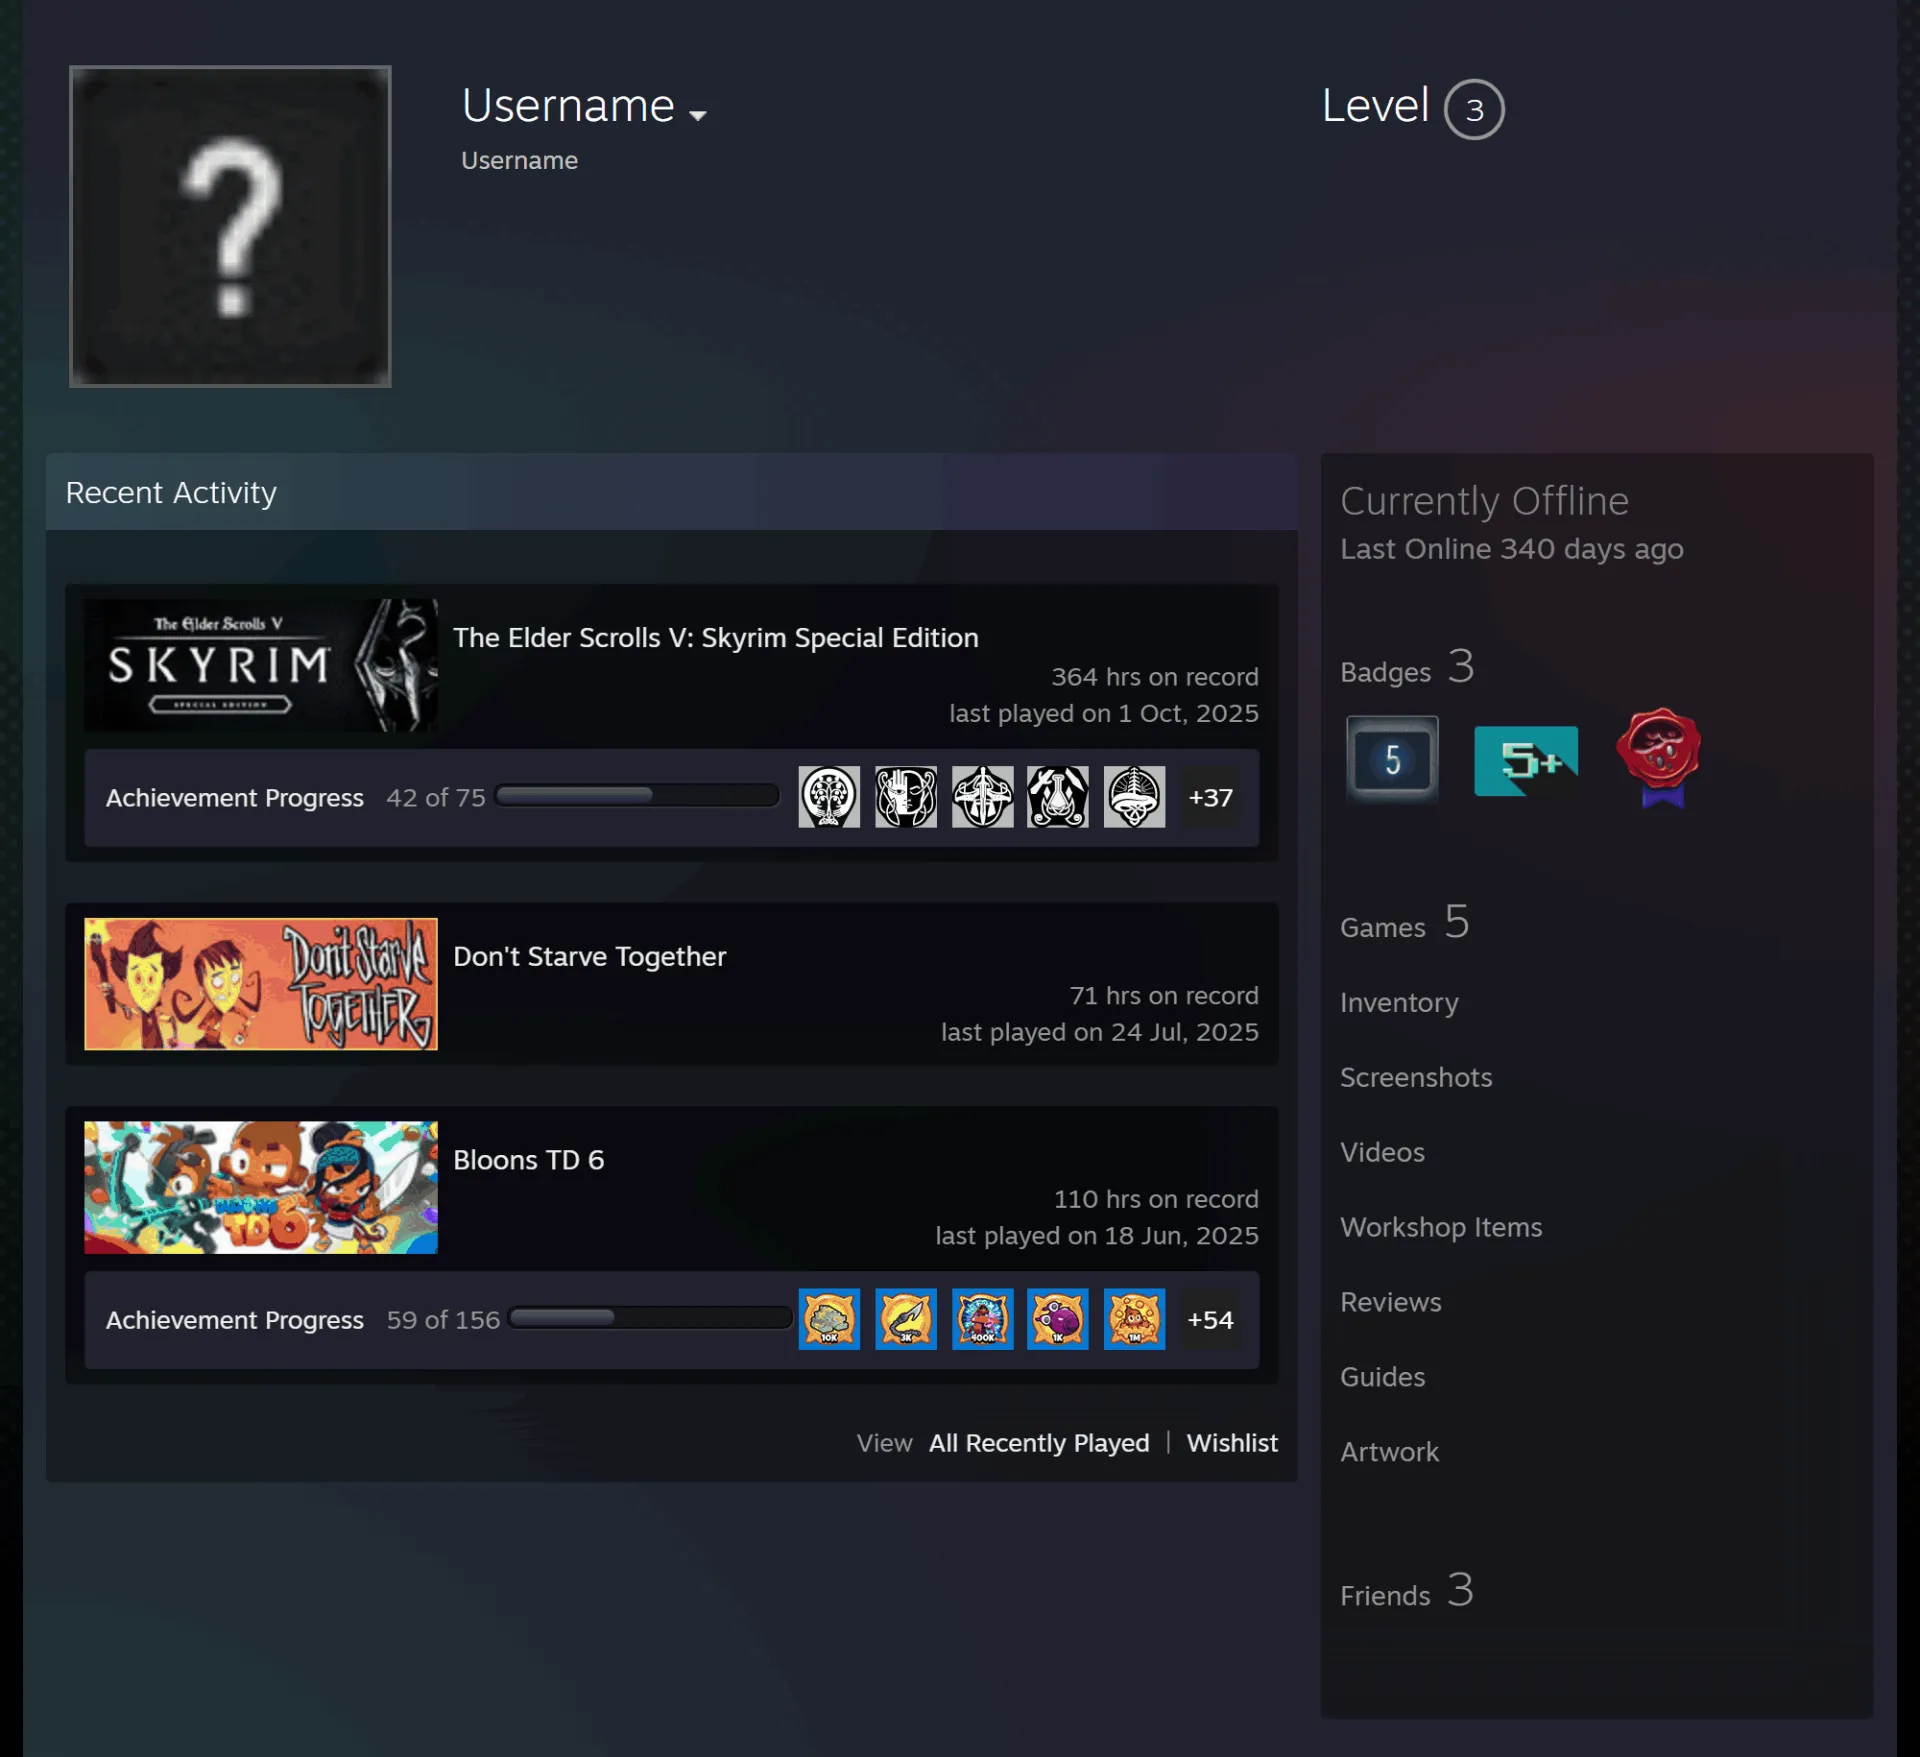The image size is (1920, 1757).
Task: Open the Guides link
Action: coord(1383,1377)
